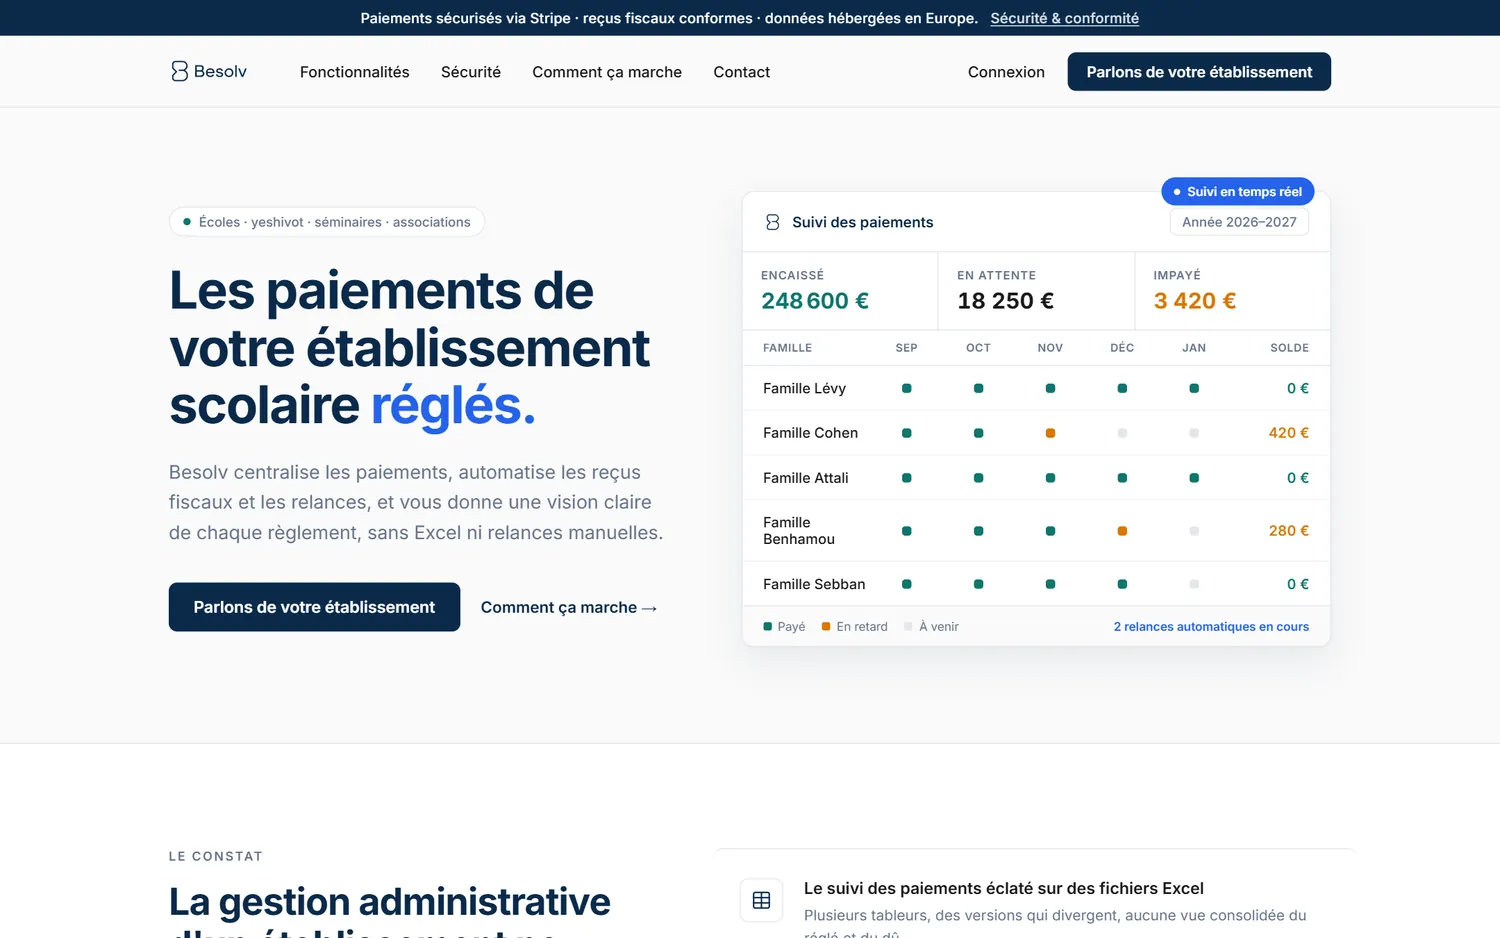
Task: Click Famille Cohen September paid dot
Action: tap(907, 433)
